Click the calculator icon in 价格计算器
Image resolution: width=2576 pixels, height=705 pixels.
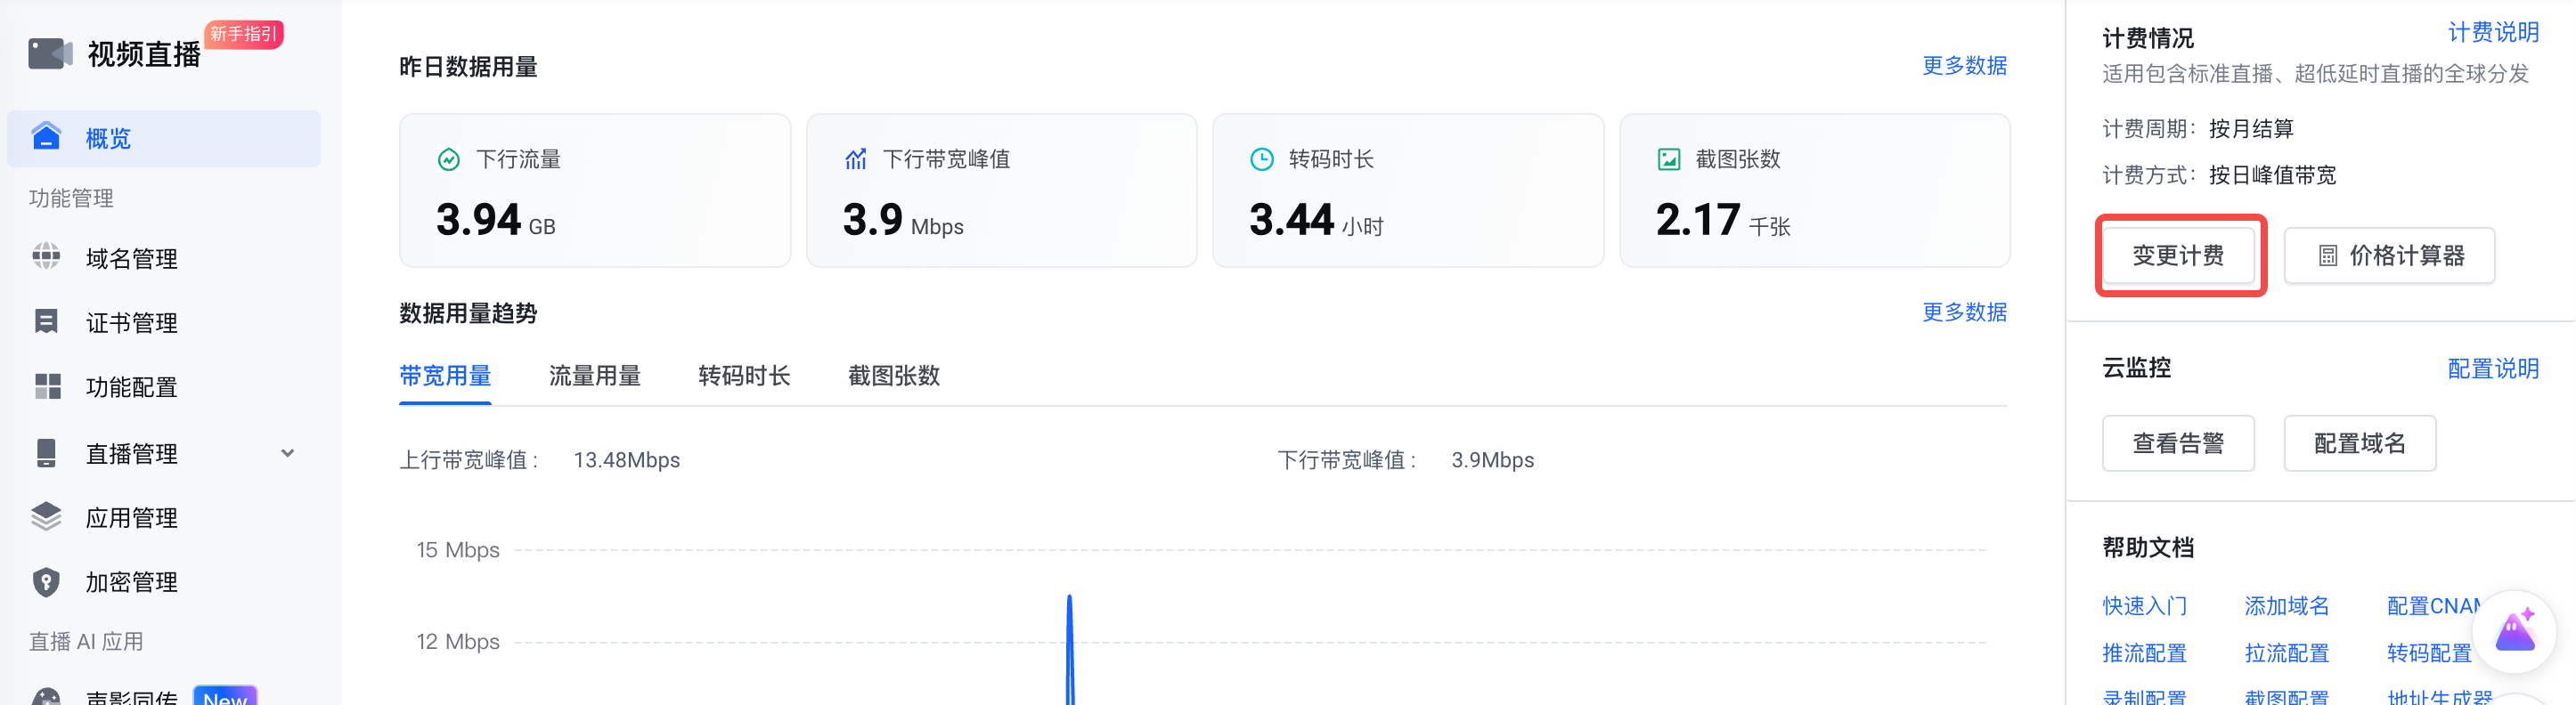tap(2328, 256)
